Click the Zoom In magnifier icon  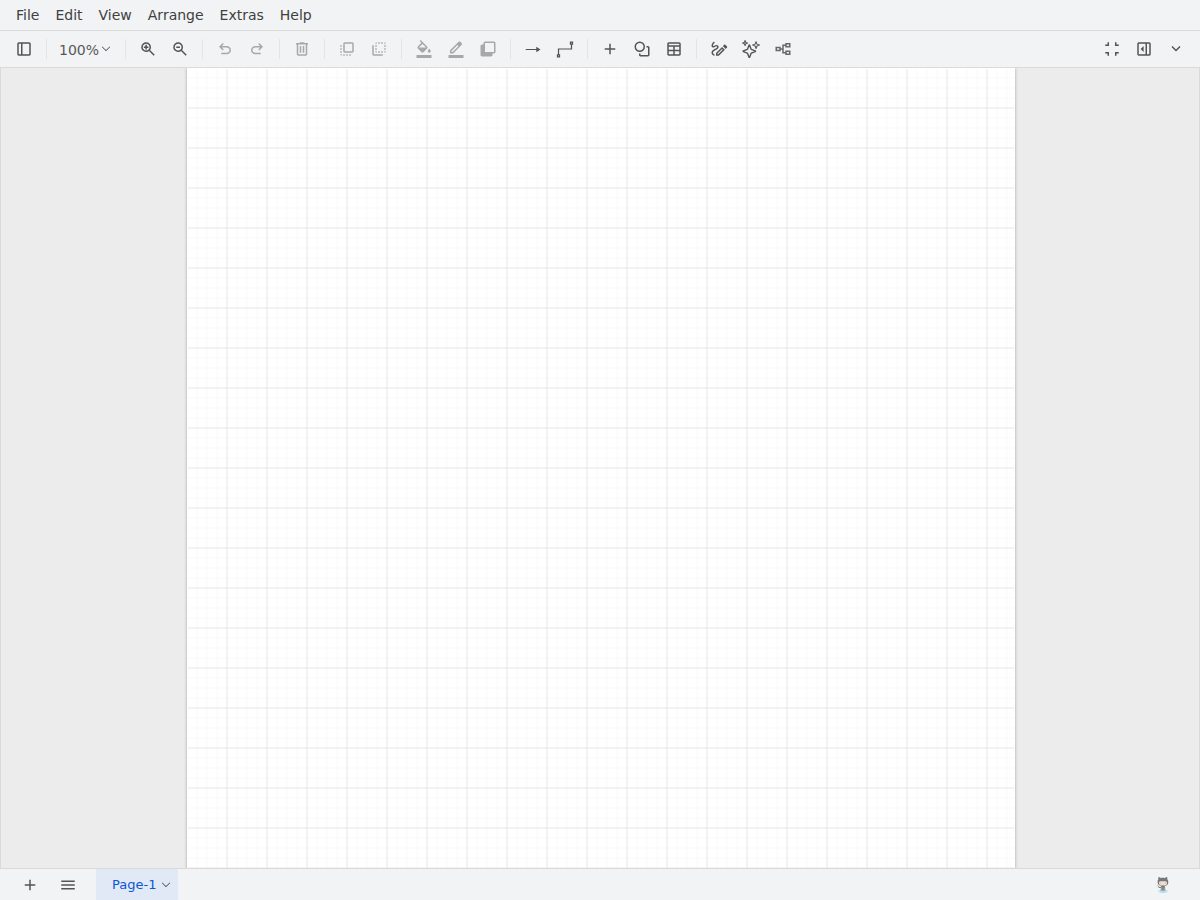[148, 49]
